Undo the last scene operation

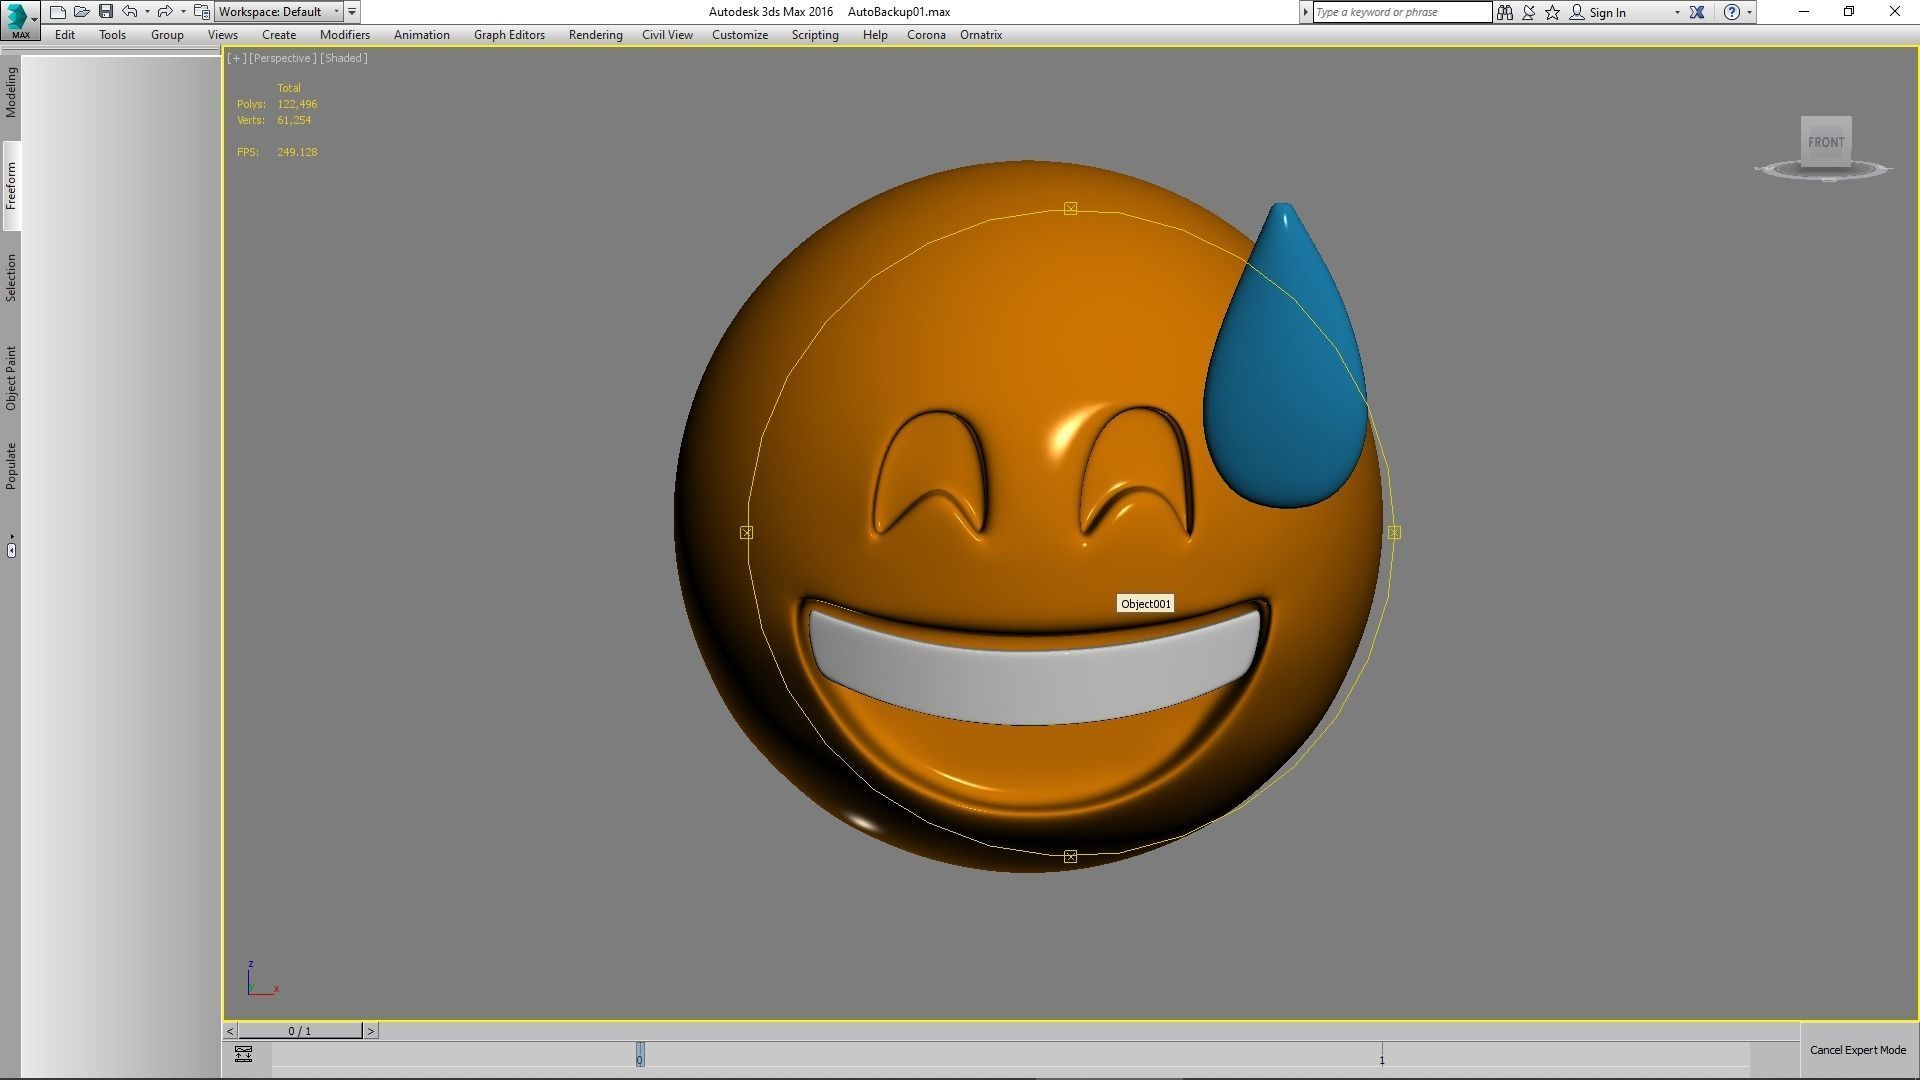click(130, 12)
